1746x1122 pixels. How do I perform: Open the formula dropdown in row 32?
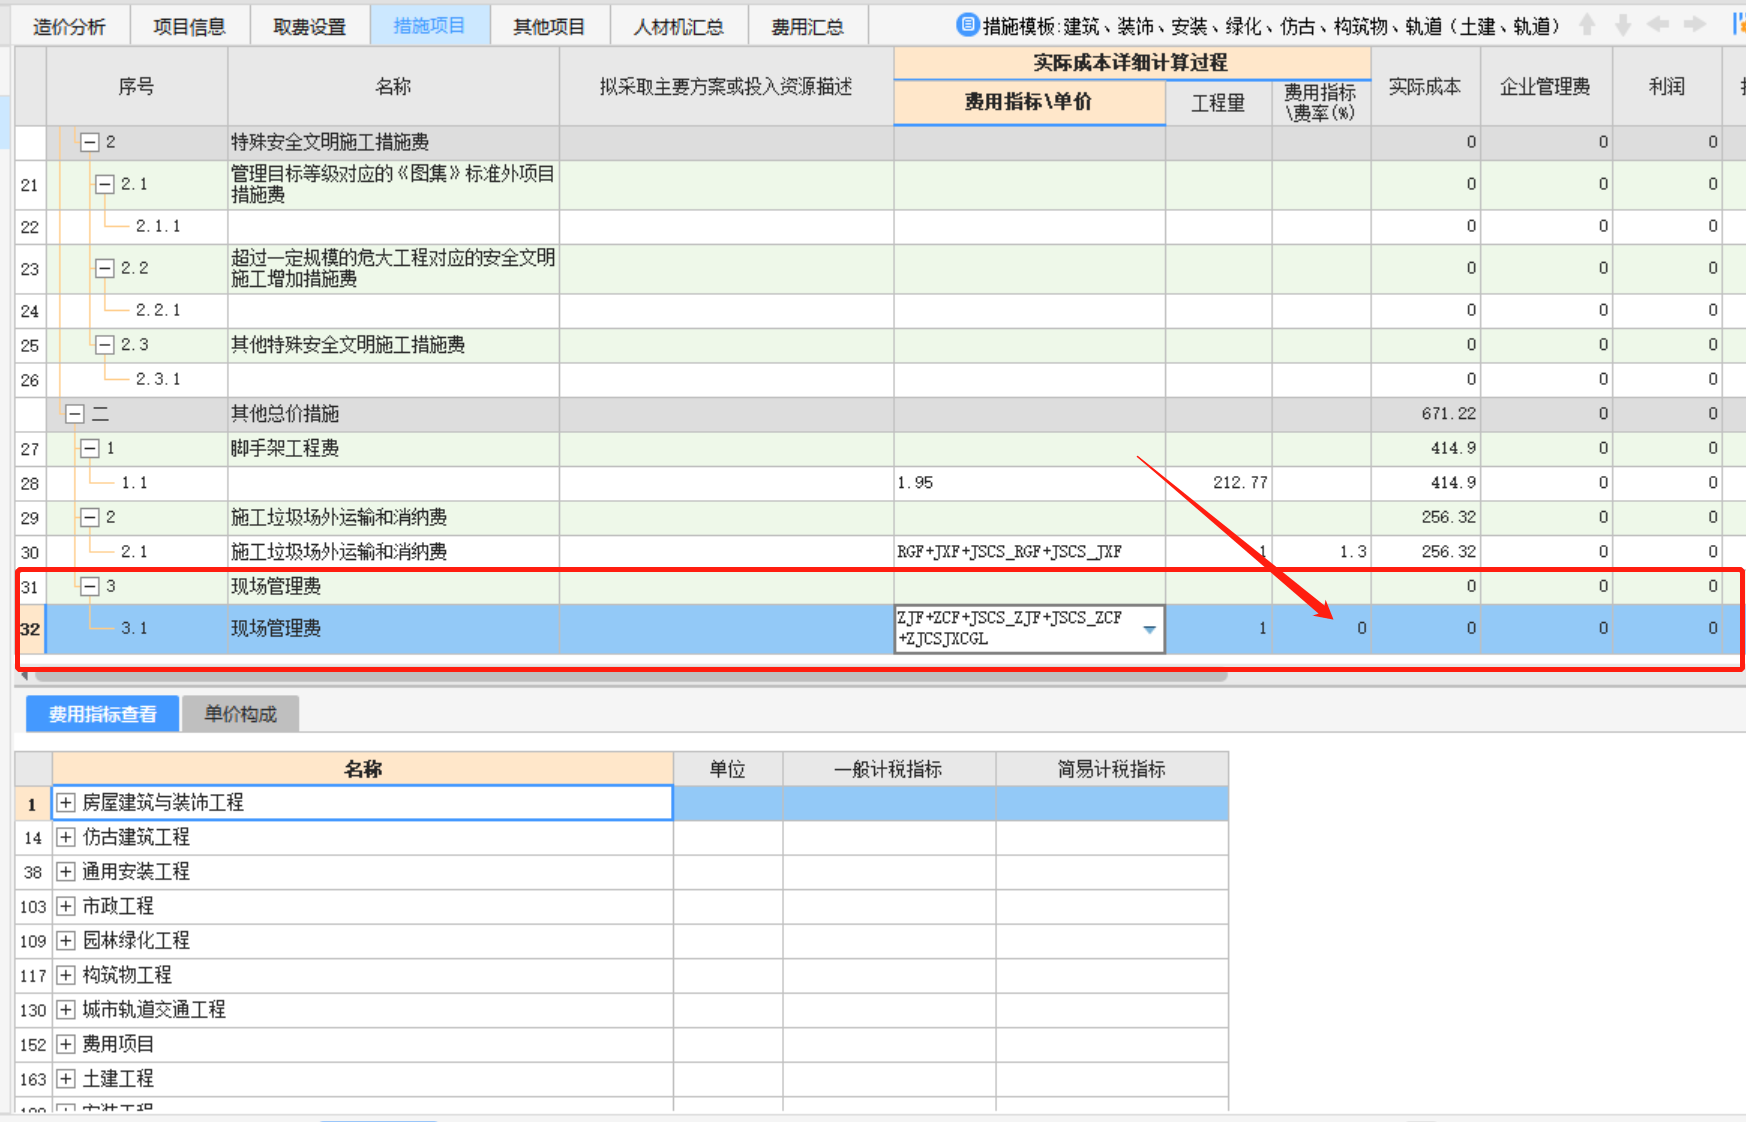point(1150,629)
